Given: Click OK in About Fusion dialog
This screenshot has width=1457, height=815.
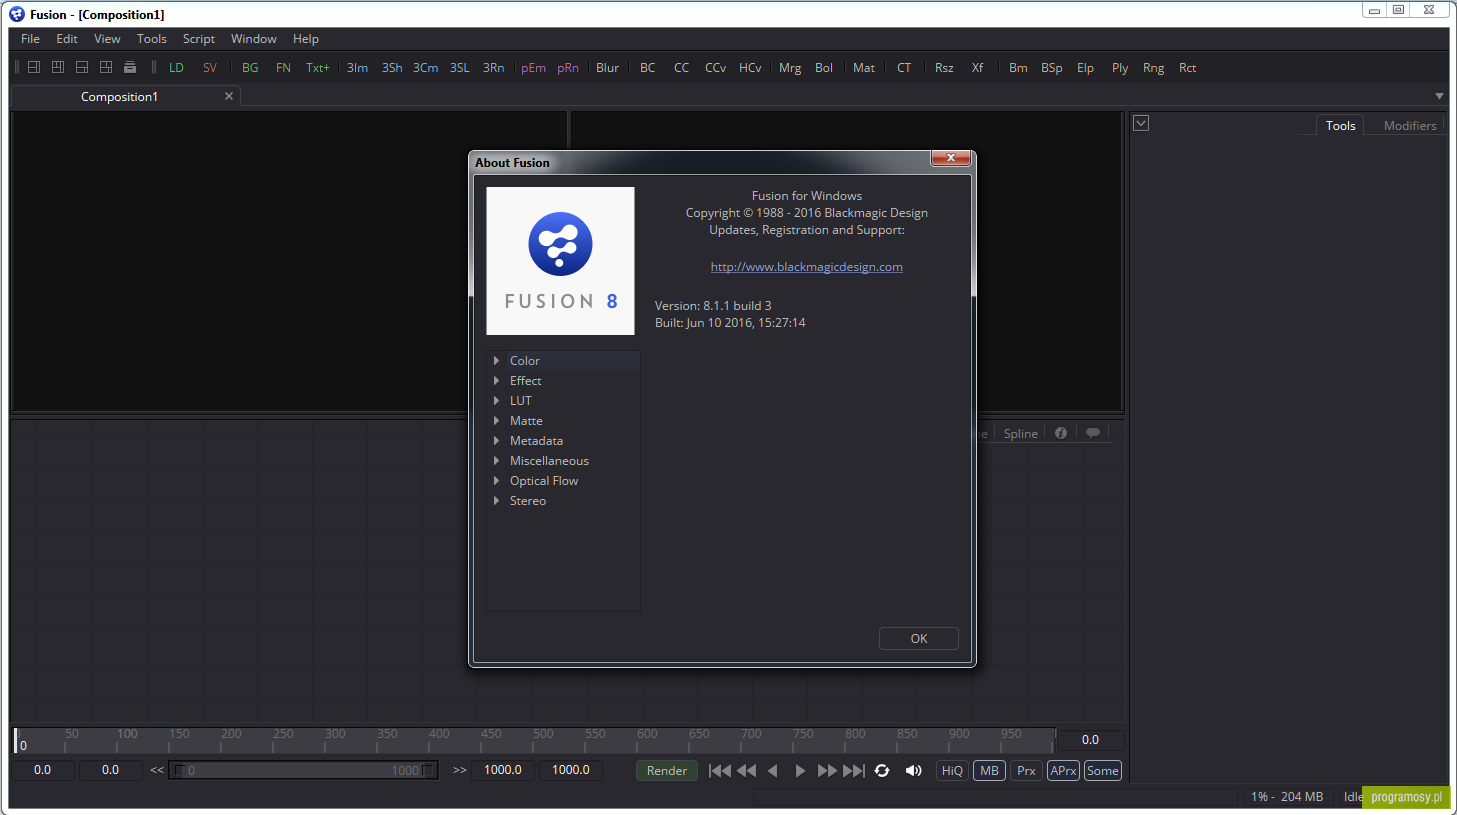Looking at the screenshot, I should (919, 638).
